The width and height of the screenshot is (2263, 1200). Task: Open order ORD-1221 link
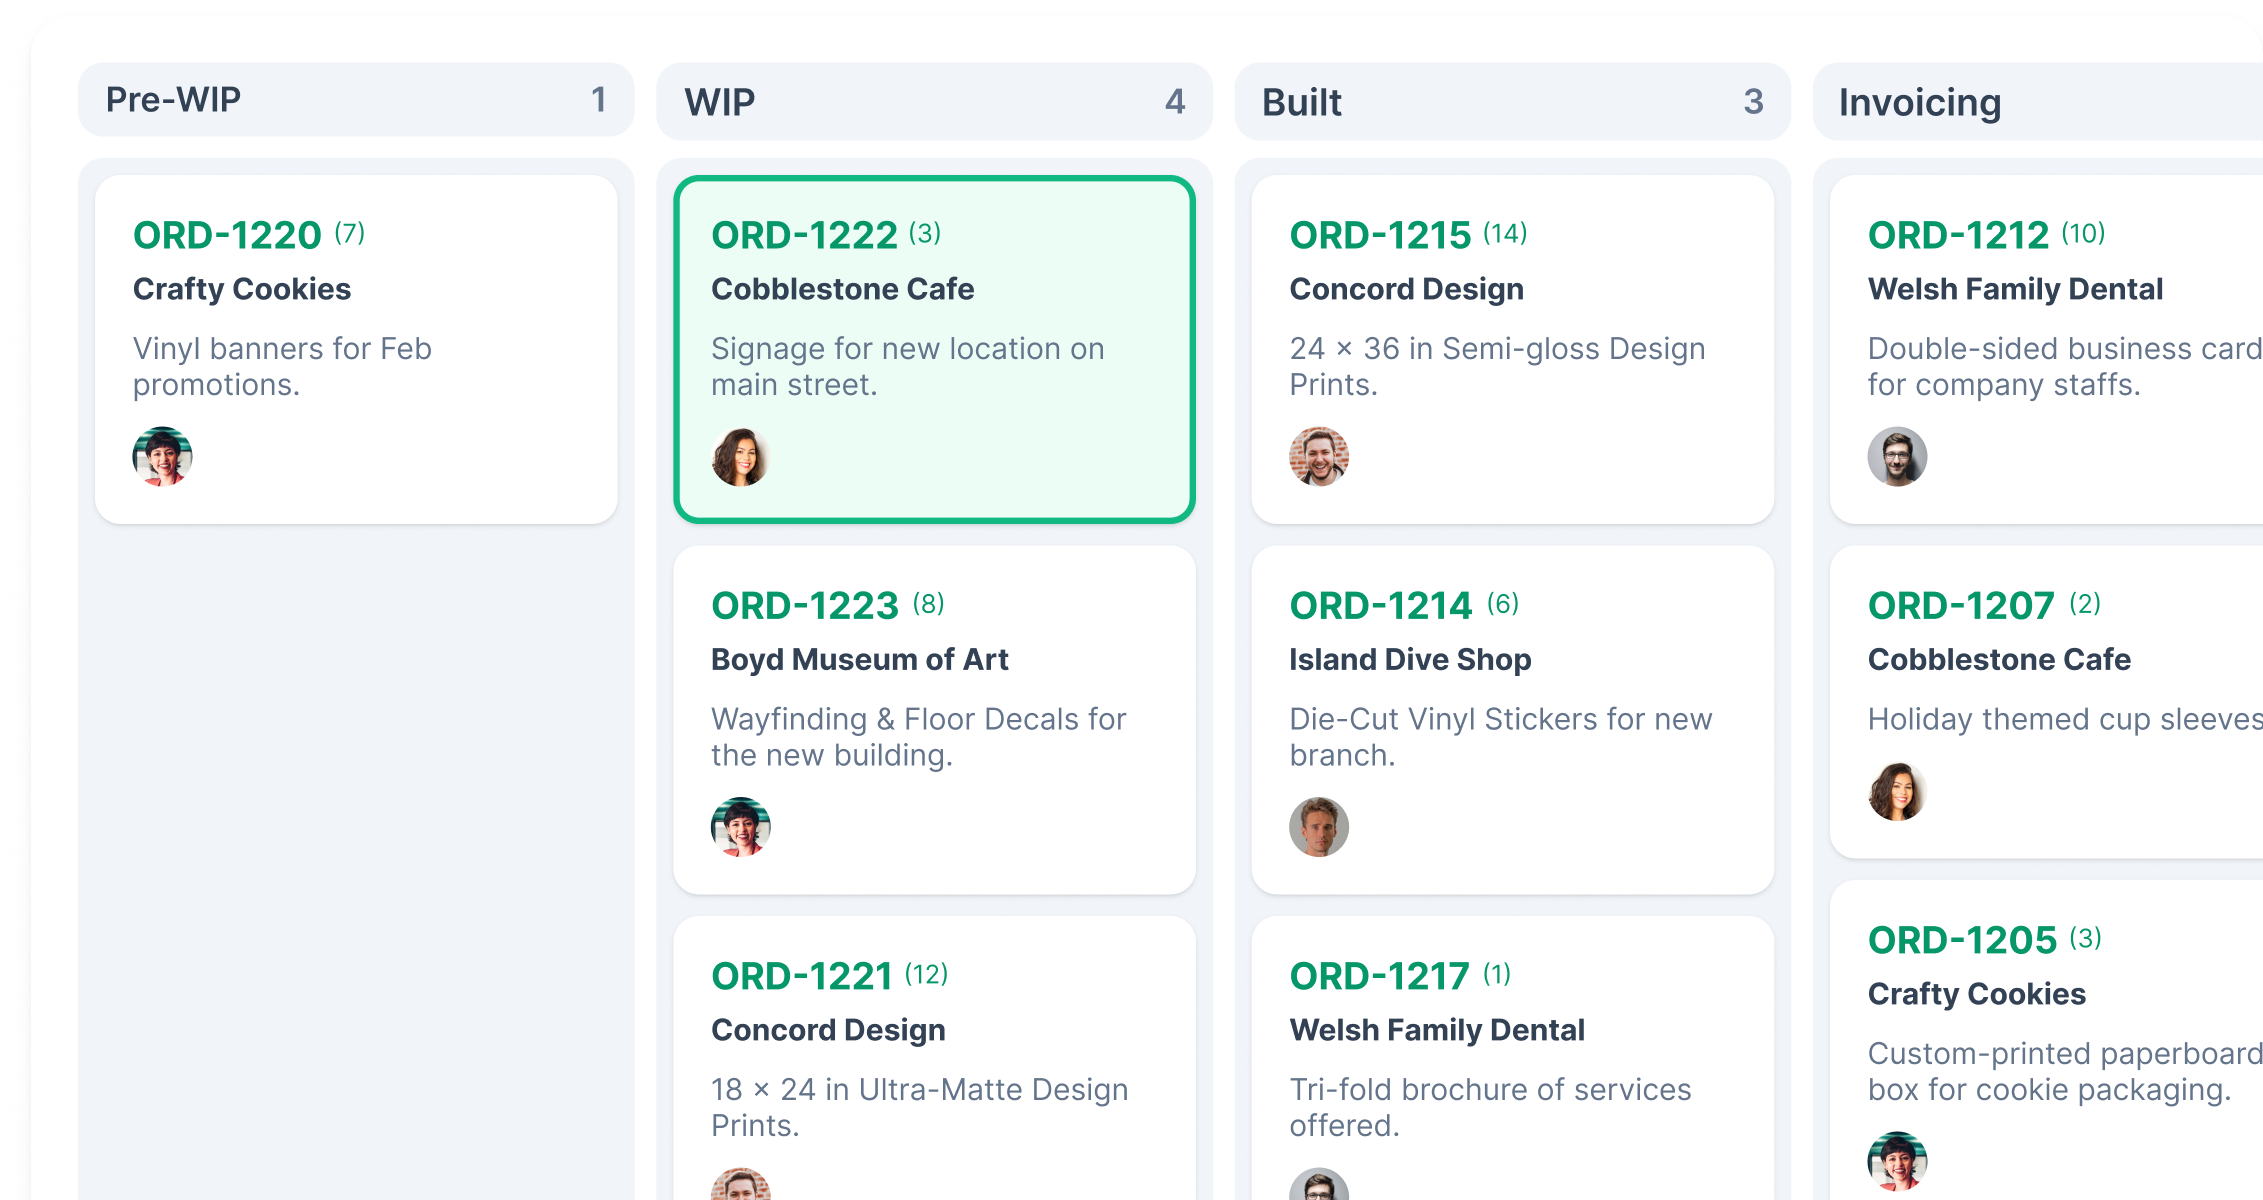801,977
